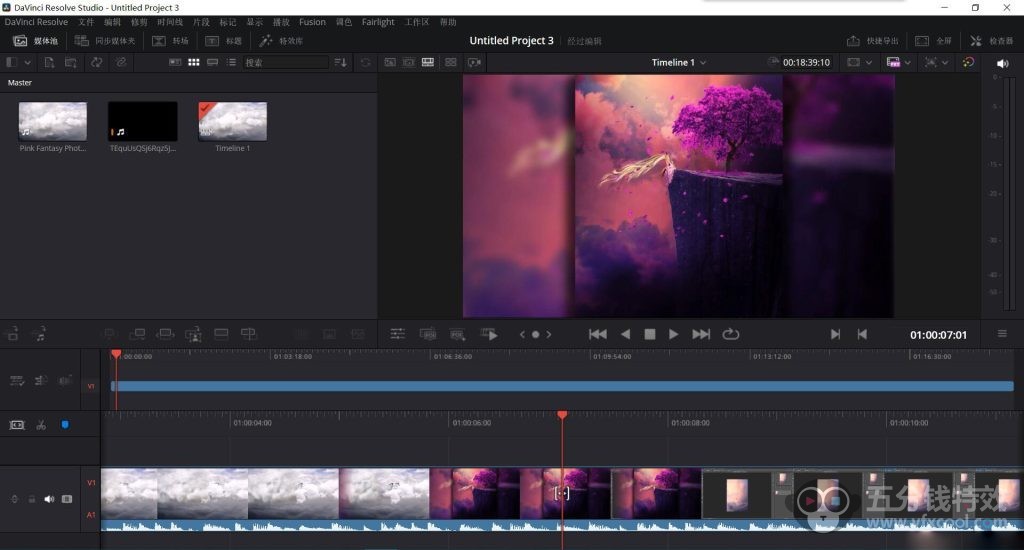Image resolution: width=1024 pixels, height=550 pixels.
Task: Click the import media icon
Action: pyautogui.click(x=49, y=63)
